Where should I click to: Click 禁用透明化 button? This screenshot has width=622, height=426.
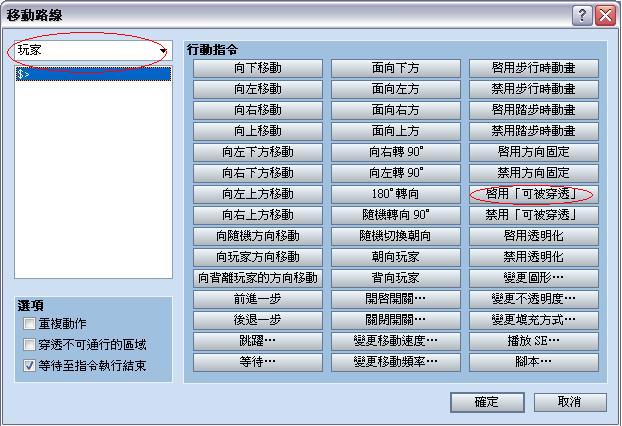pyautogui.click(x=534, y=257)
